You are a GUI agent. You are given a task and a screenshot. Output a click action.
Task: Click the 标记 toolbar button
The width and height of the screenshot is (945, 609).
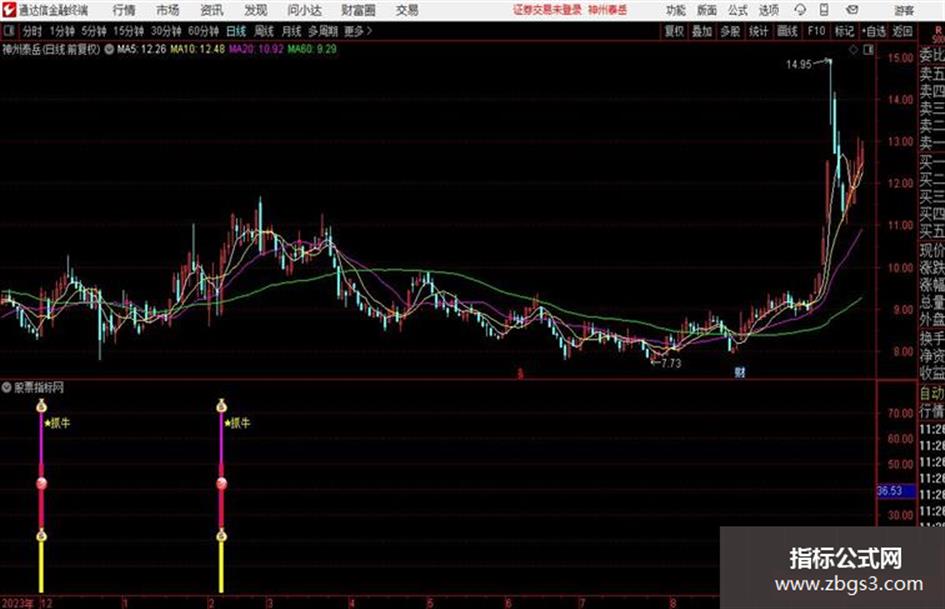[x=844, y=31]
